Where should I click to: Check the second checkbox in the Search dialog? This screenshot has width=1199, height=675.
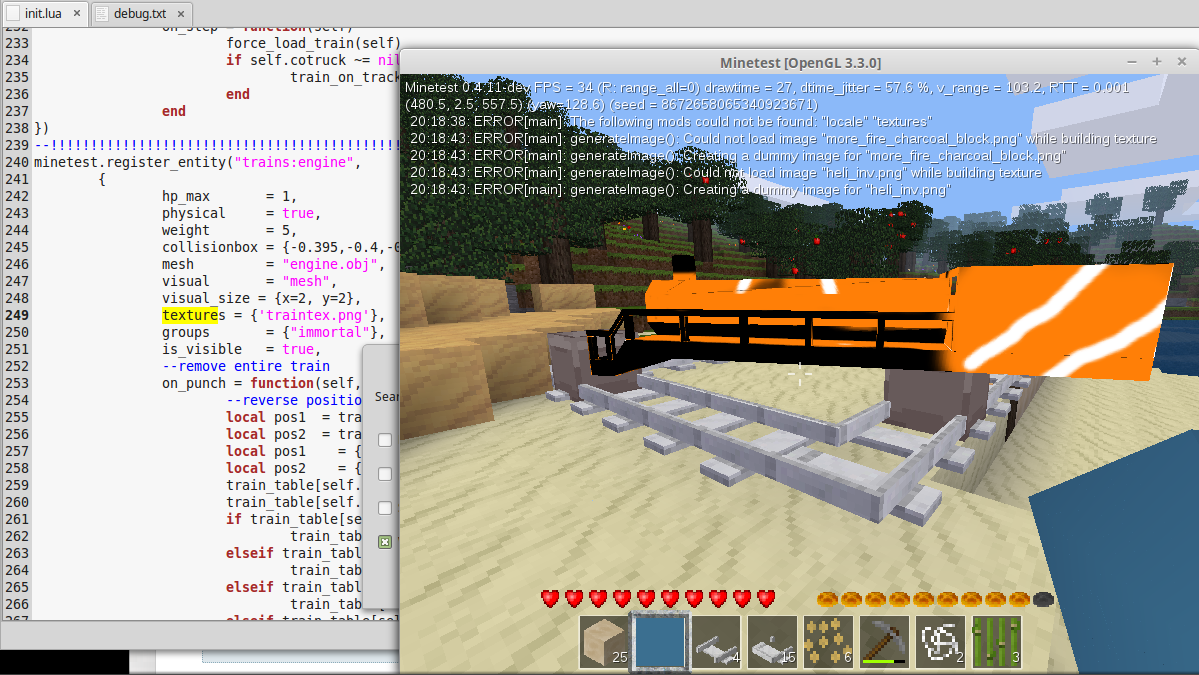[384, 474]
